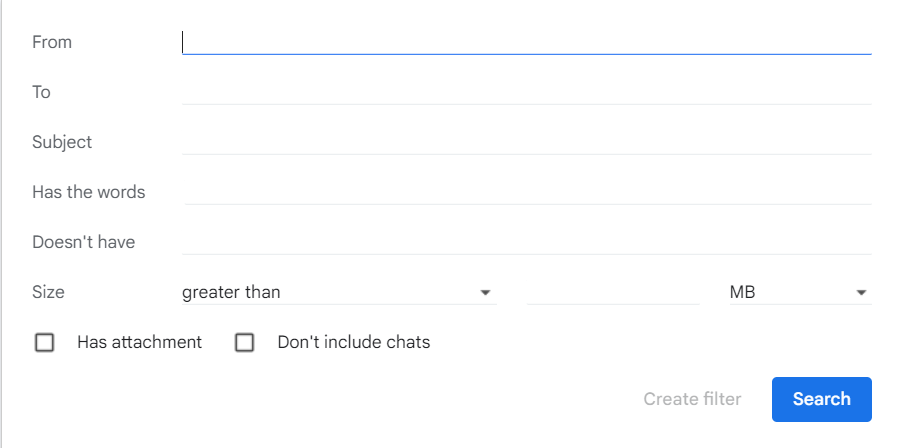Click the Has attachment label text
Image resolution: width=902 pixels, height=448 pixels.
tap(139, 342)
